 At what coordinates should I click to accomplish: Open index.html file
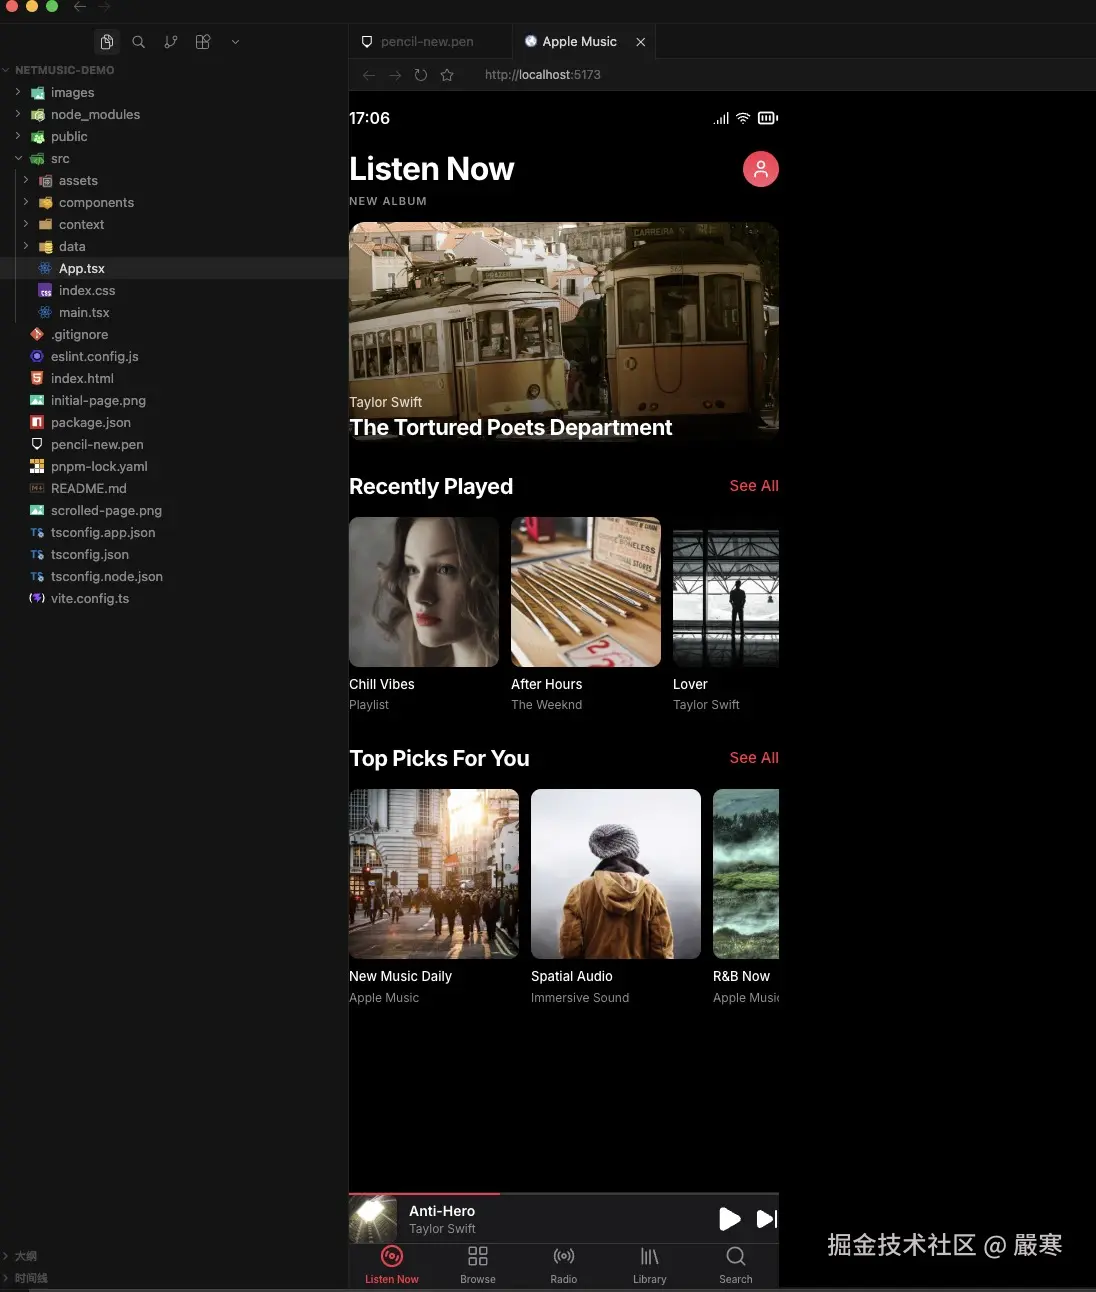coord(174,379)
